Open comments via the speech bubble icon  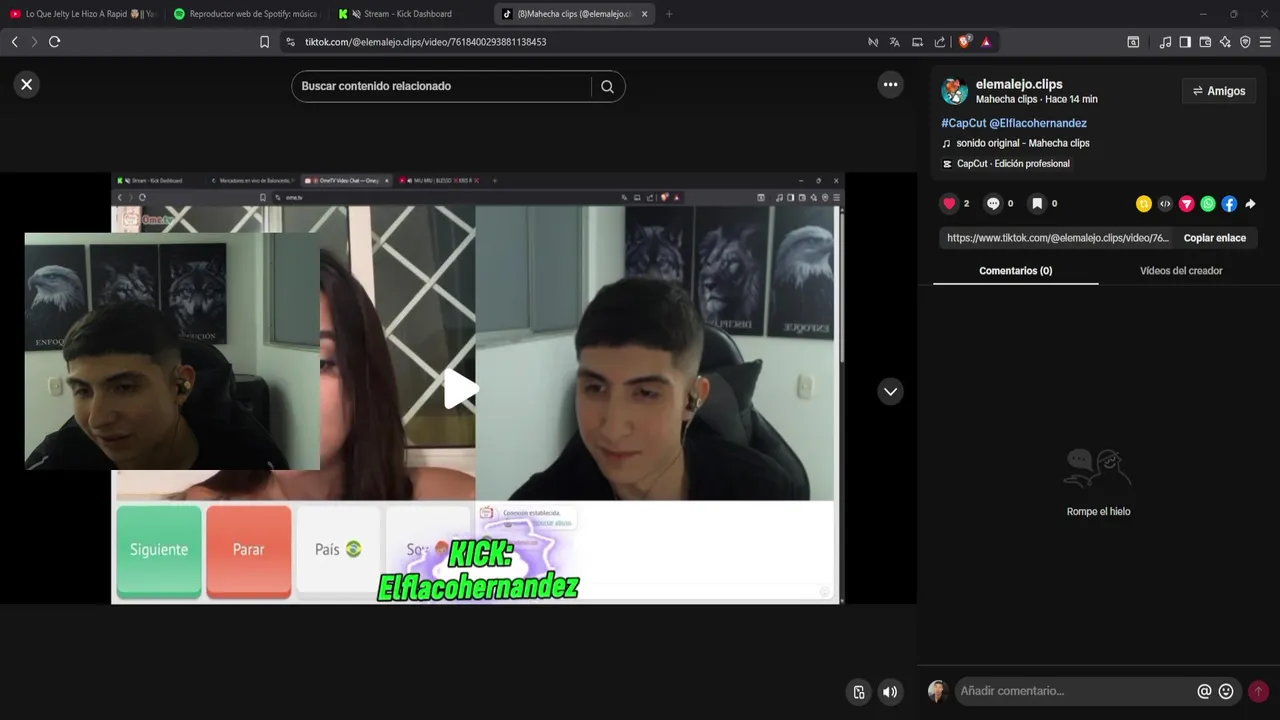993,203
